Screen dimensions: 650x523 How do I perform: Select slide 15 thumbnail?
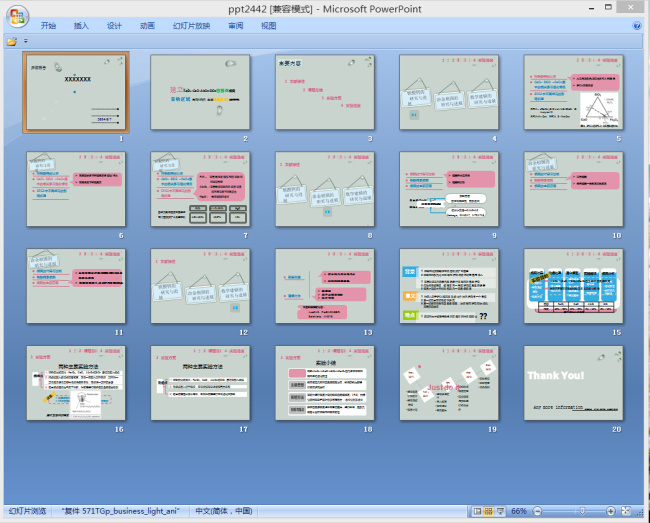pos(573,286)
